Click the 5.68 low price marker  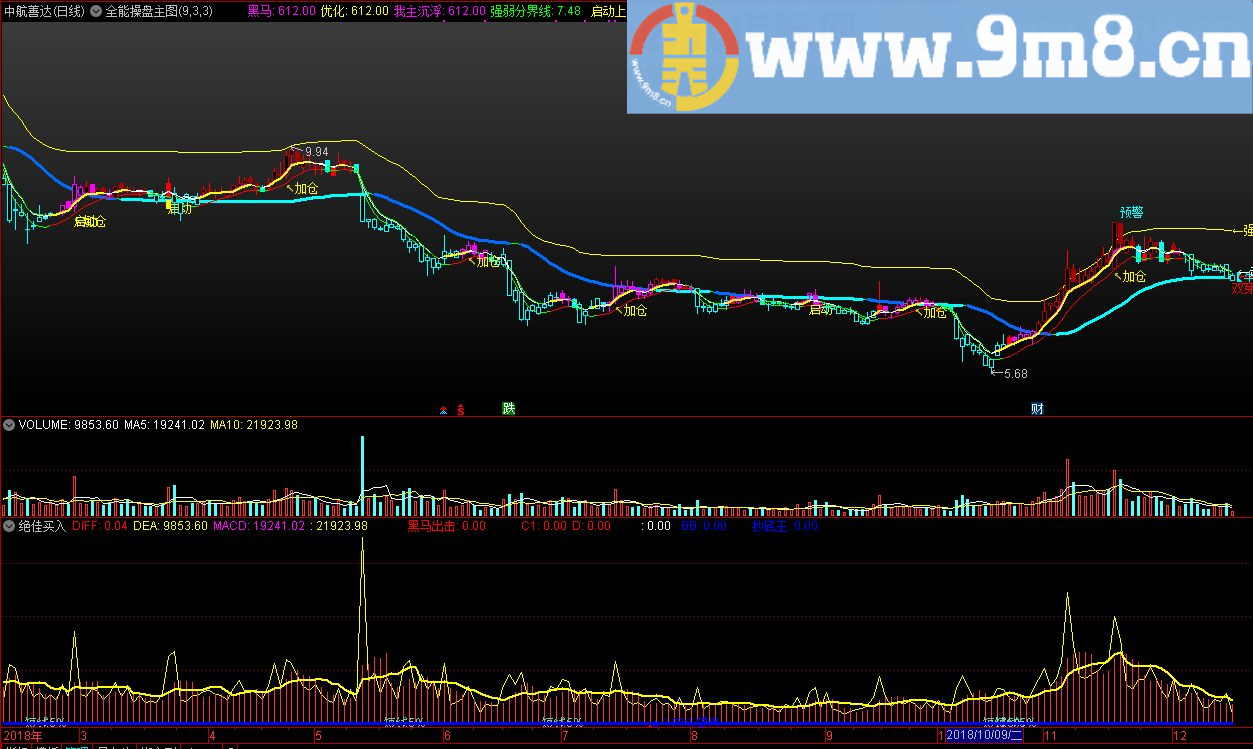pyautogui.click(x=1014, y=373)
